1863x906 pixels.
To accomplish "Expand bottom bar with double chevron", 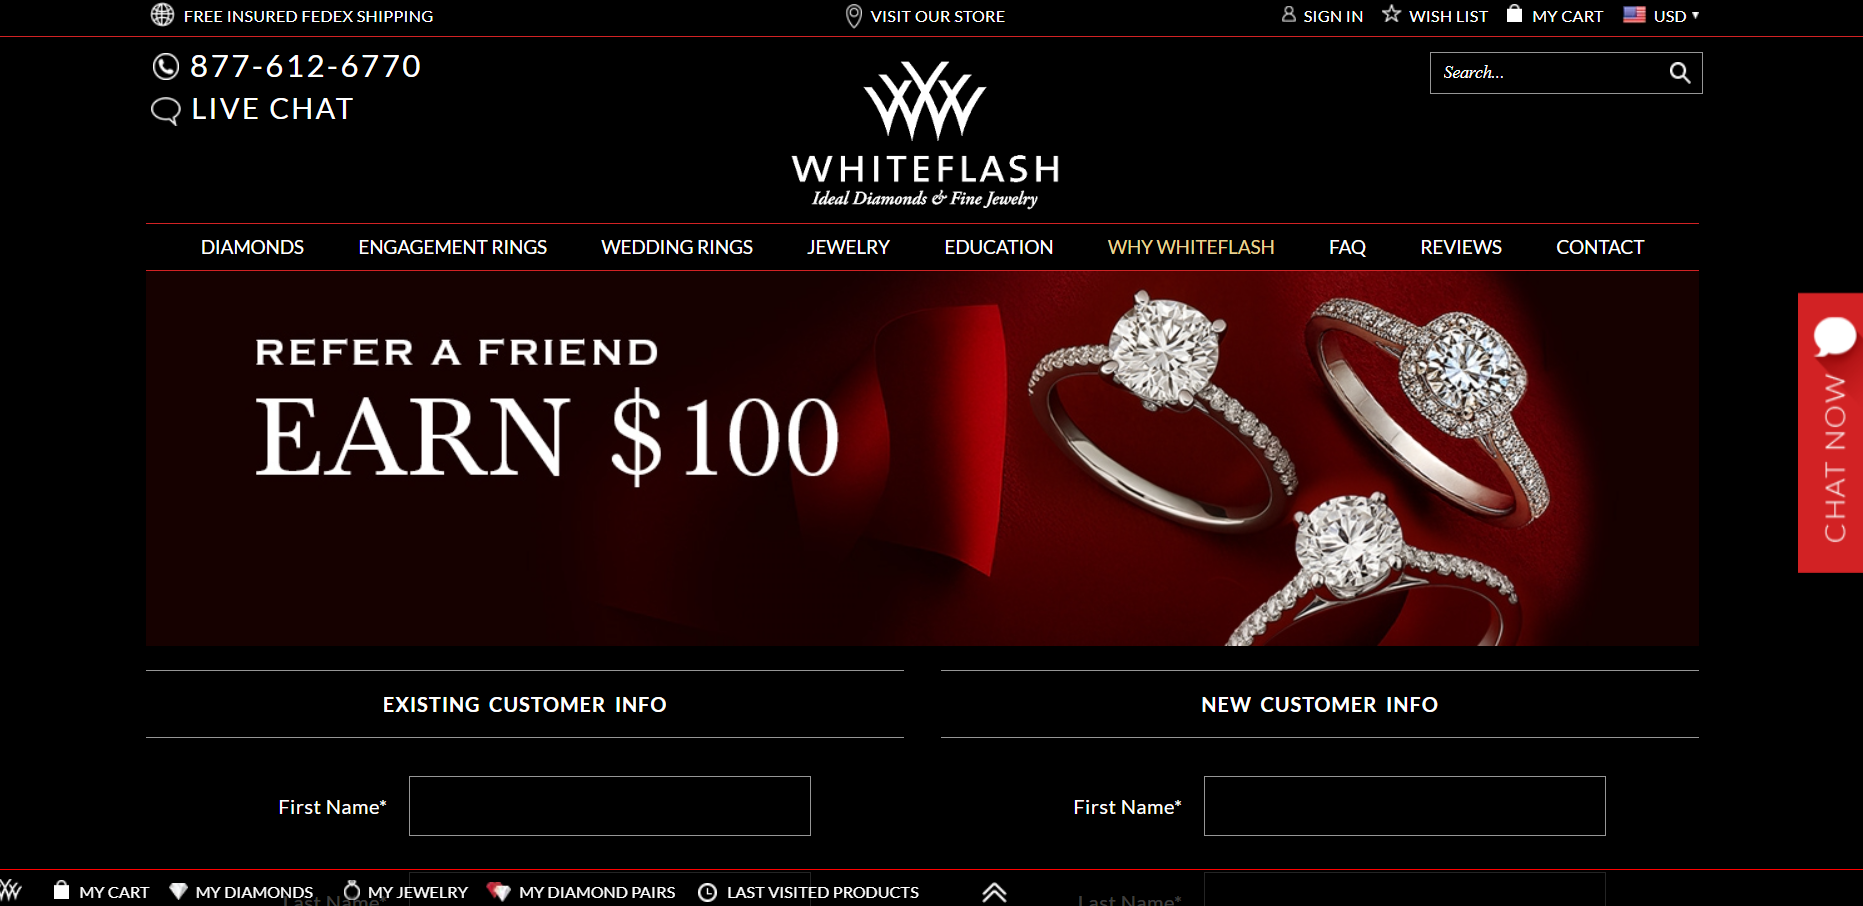I will click(994, 892).
